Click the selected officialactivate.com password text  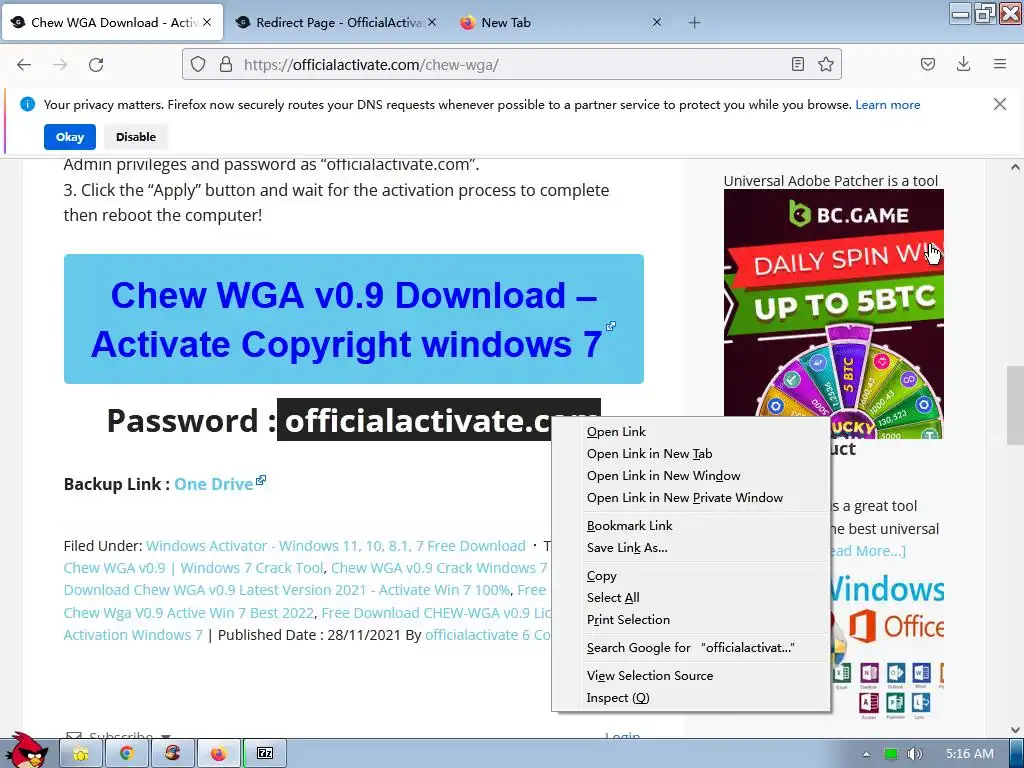click(x=417, y=420)
